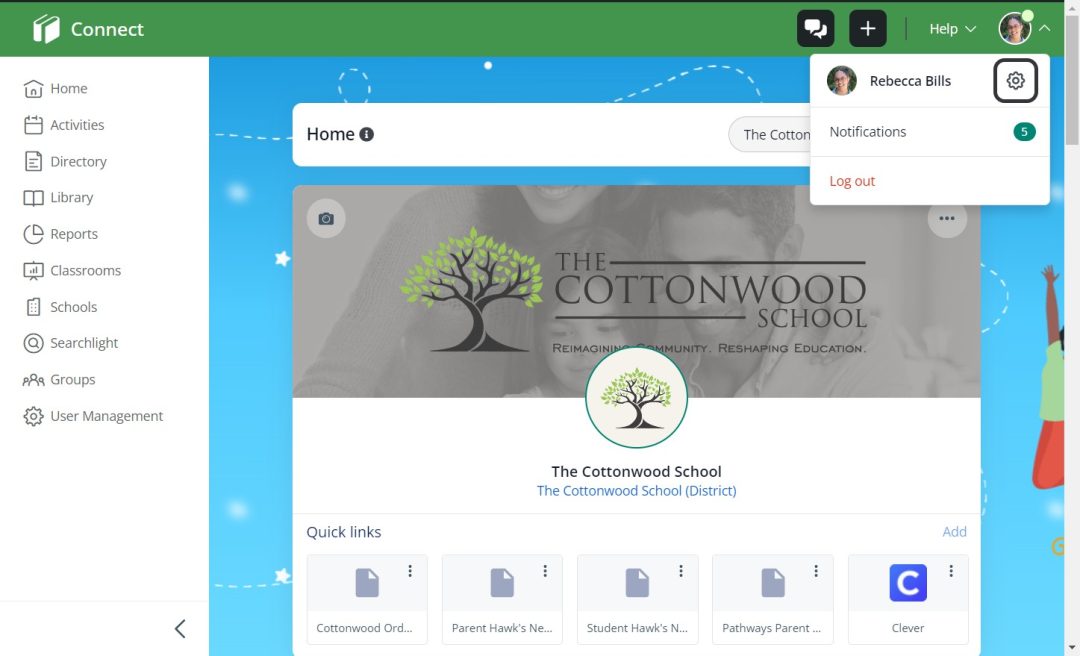Collapse the left sidebar

[x=180, y=628]
